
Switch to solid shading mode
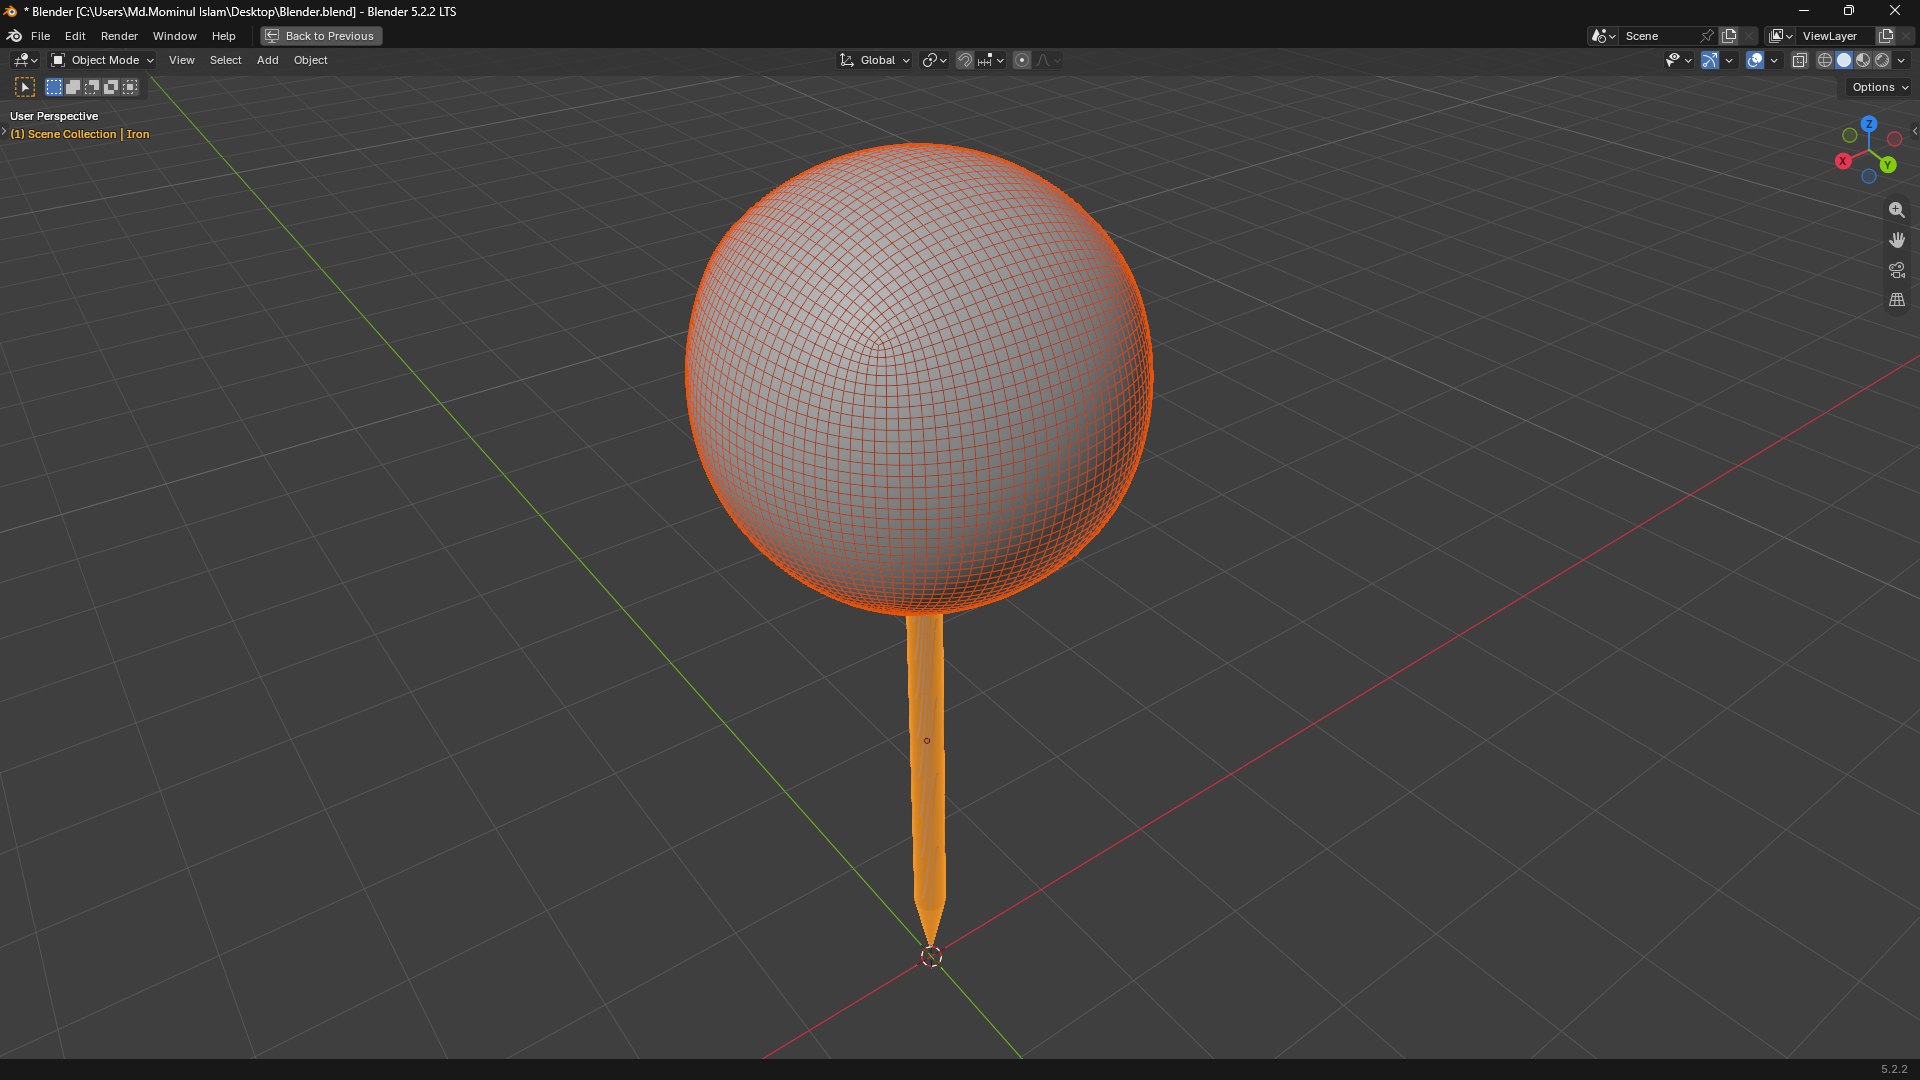[1844, 61]
